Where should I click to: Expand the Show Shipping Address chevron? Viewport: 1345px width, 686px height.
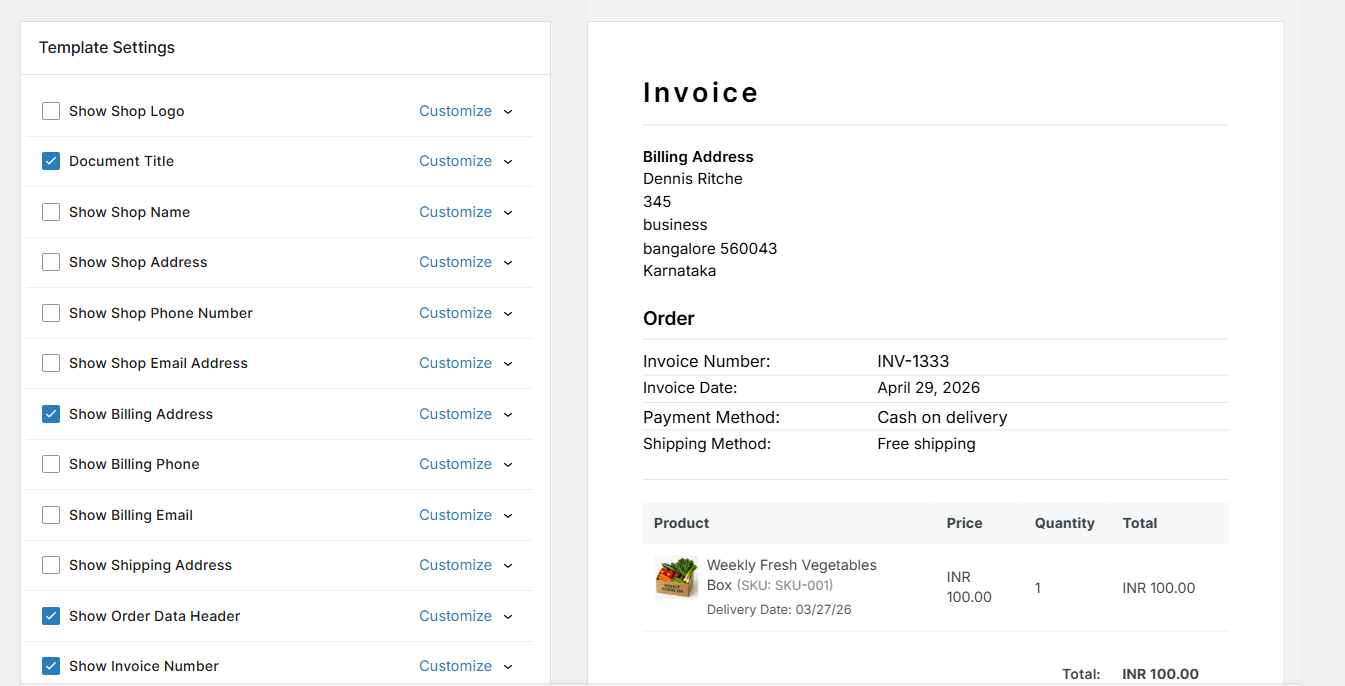click(508, 566)
